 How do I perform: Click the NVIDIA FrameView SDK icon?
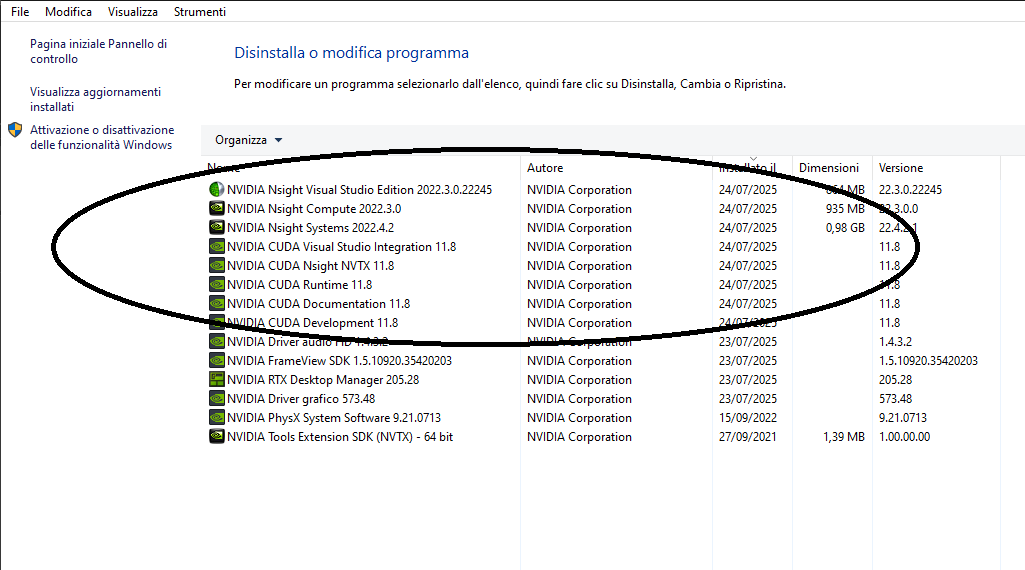click(x=216, y=360)
